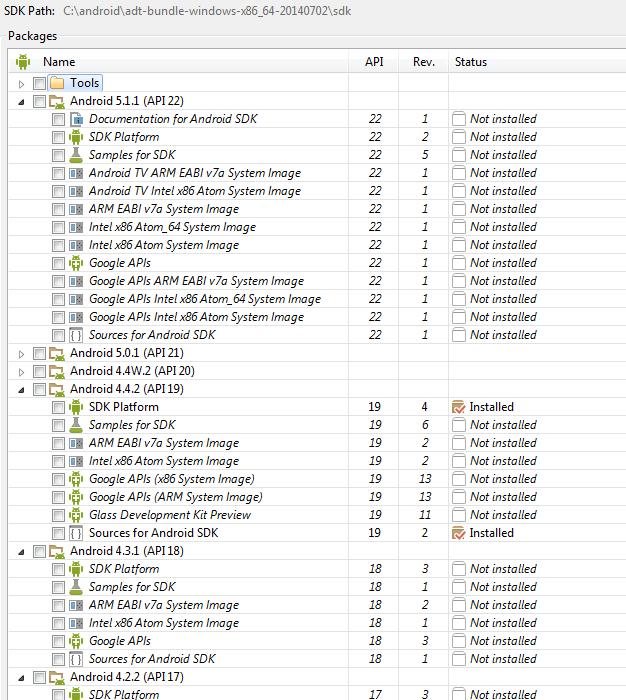Collapse the Android 4.3.1 (API 18) node
Image resolution: width=626 pixels, height=700 pixels.
(x=21, y=552)
